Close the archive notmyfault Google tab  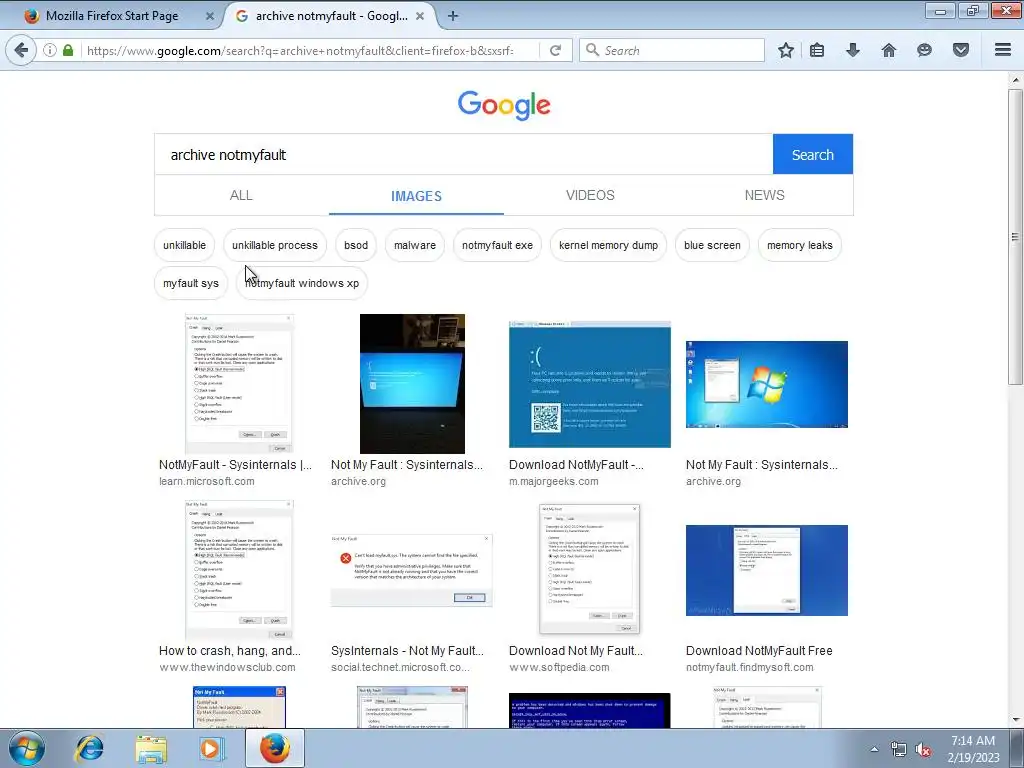tap(420, 16)
